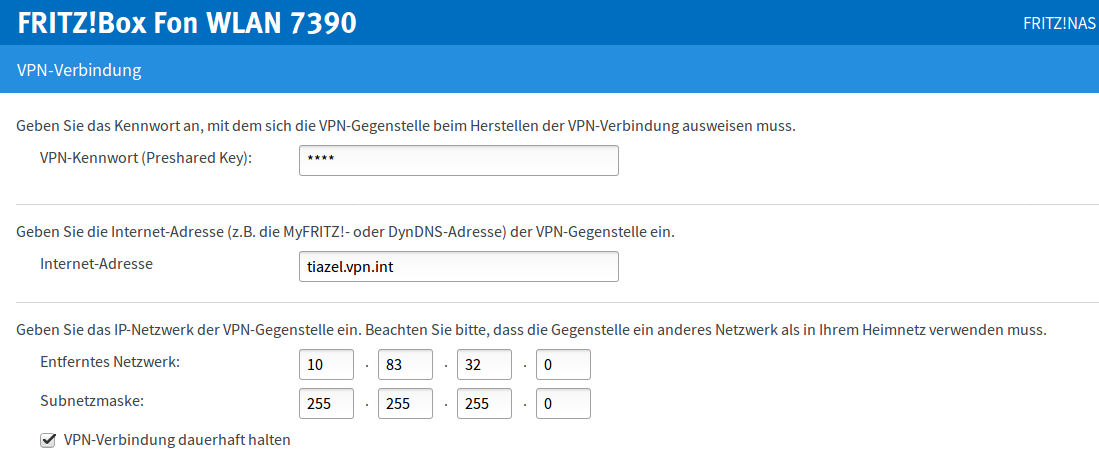Click the Entferntes Netzwerk octet showing 32
This screenshot has height=471, width=1099.
484,365
